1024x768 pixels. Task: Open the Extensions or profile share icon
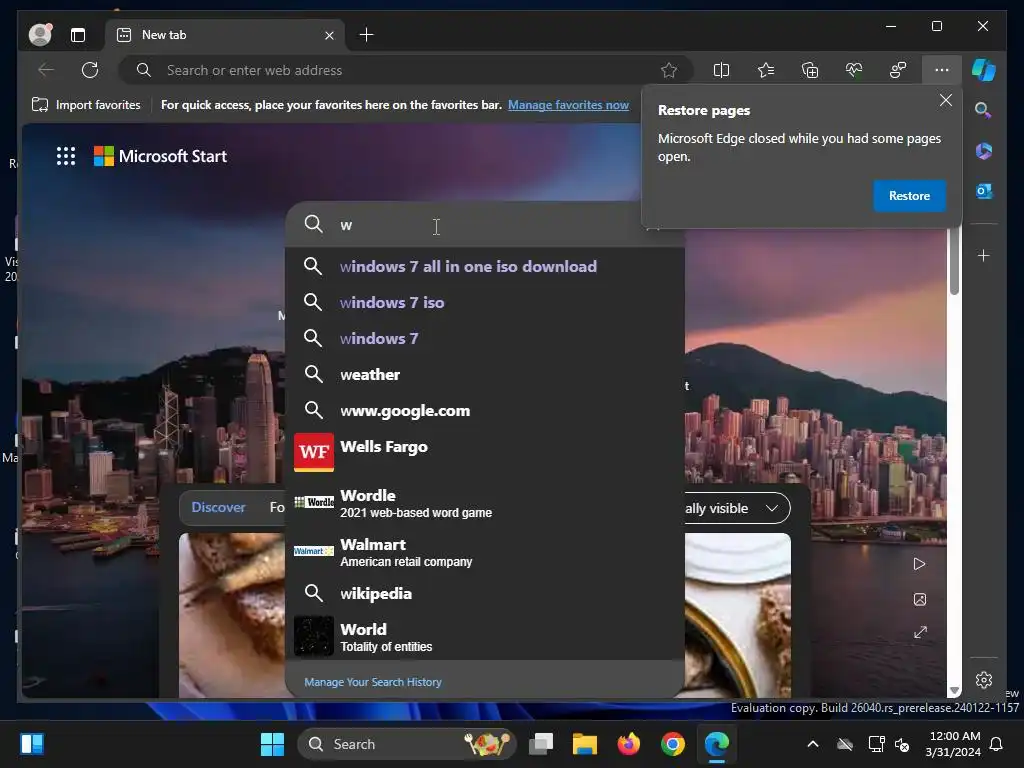(x=898, y=70)
